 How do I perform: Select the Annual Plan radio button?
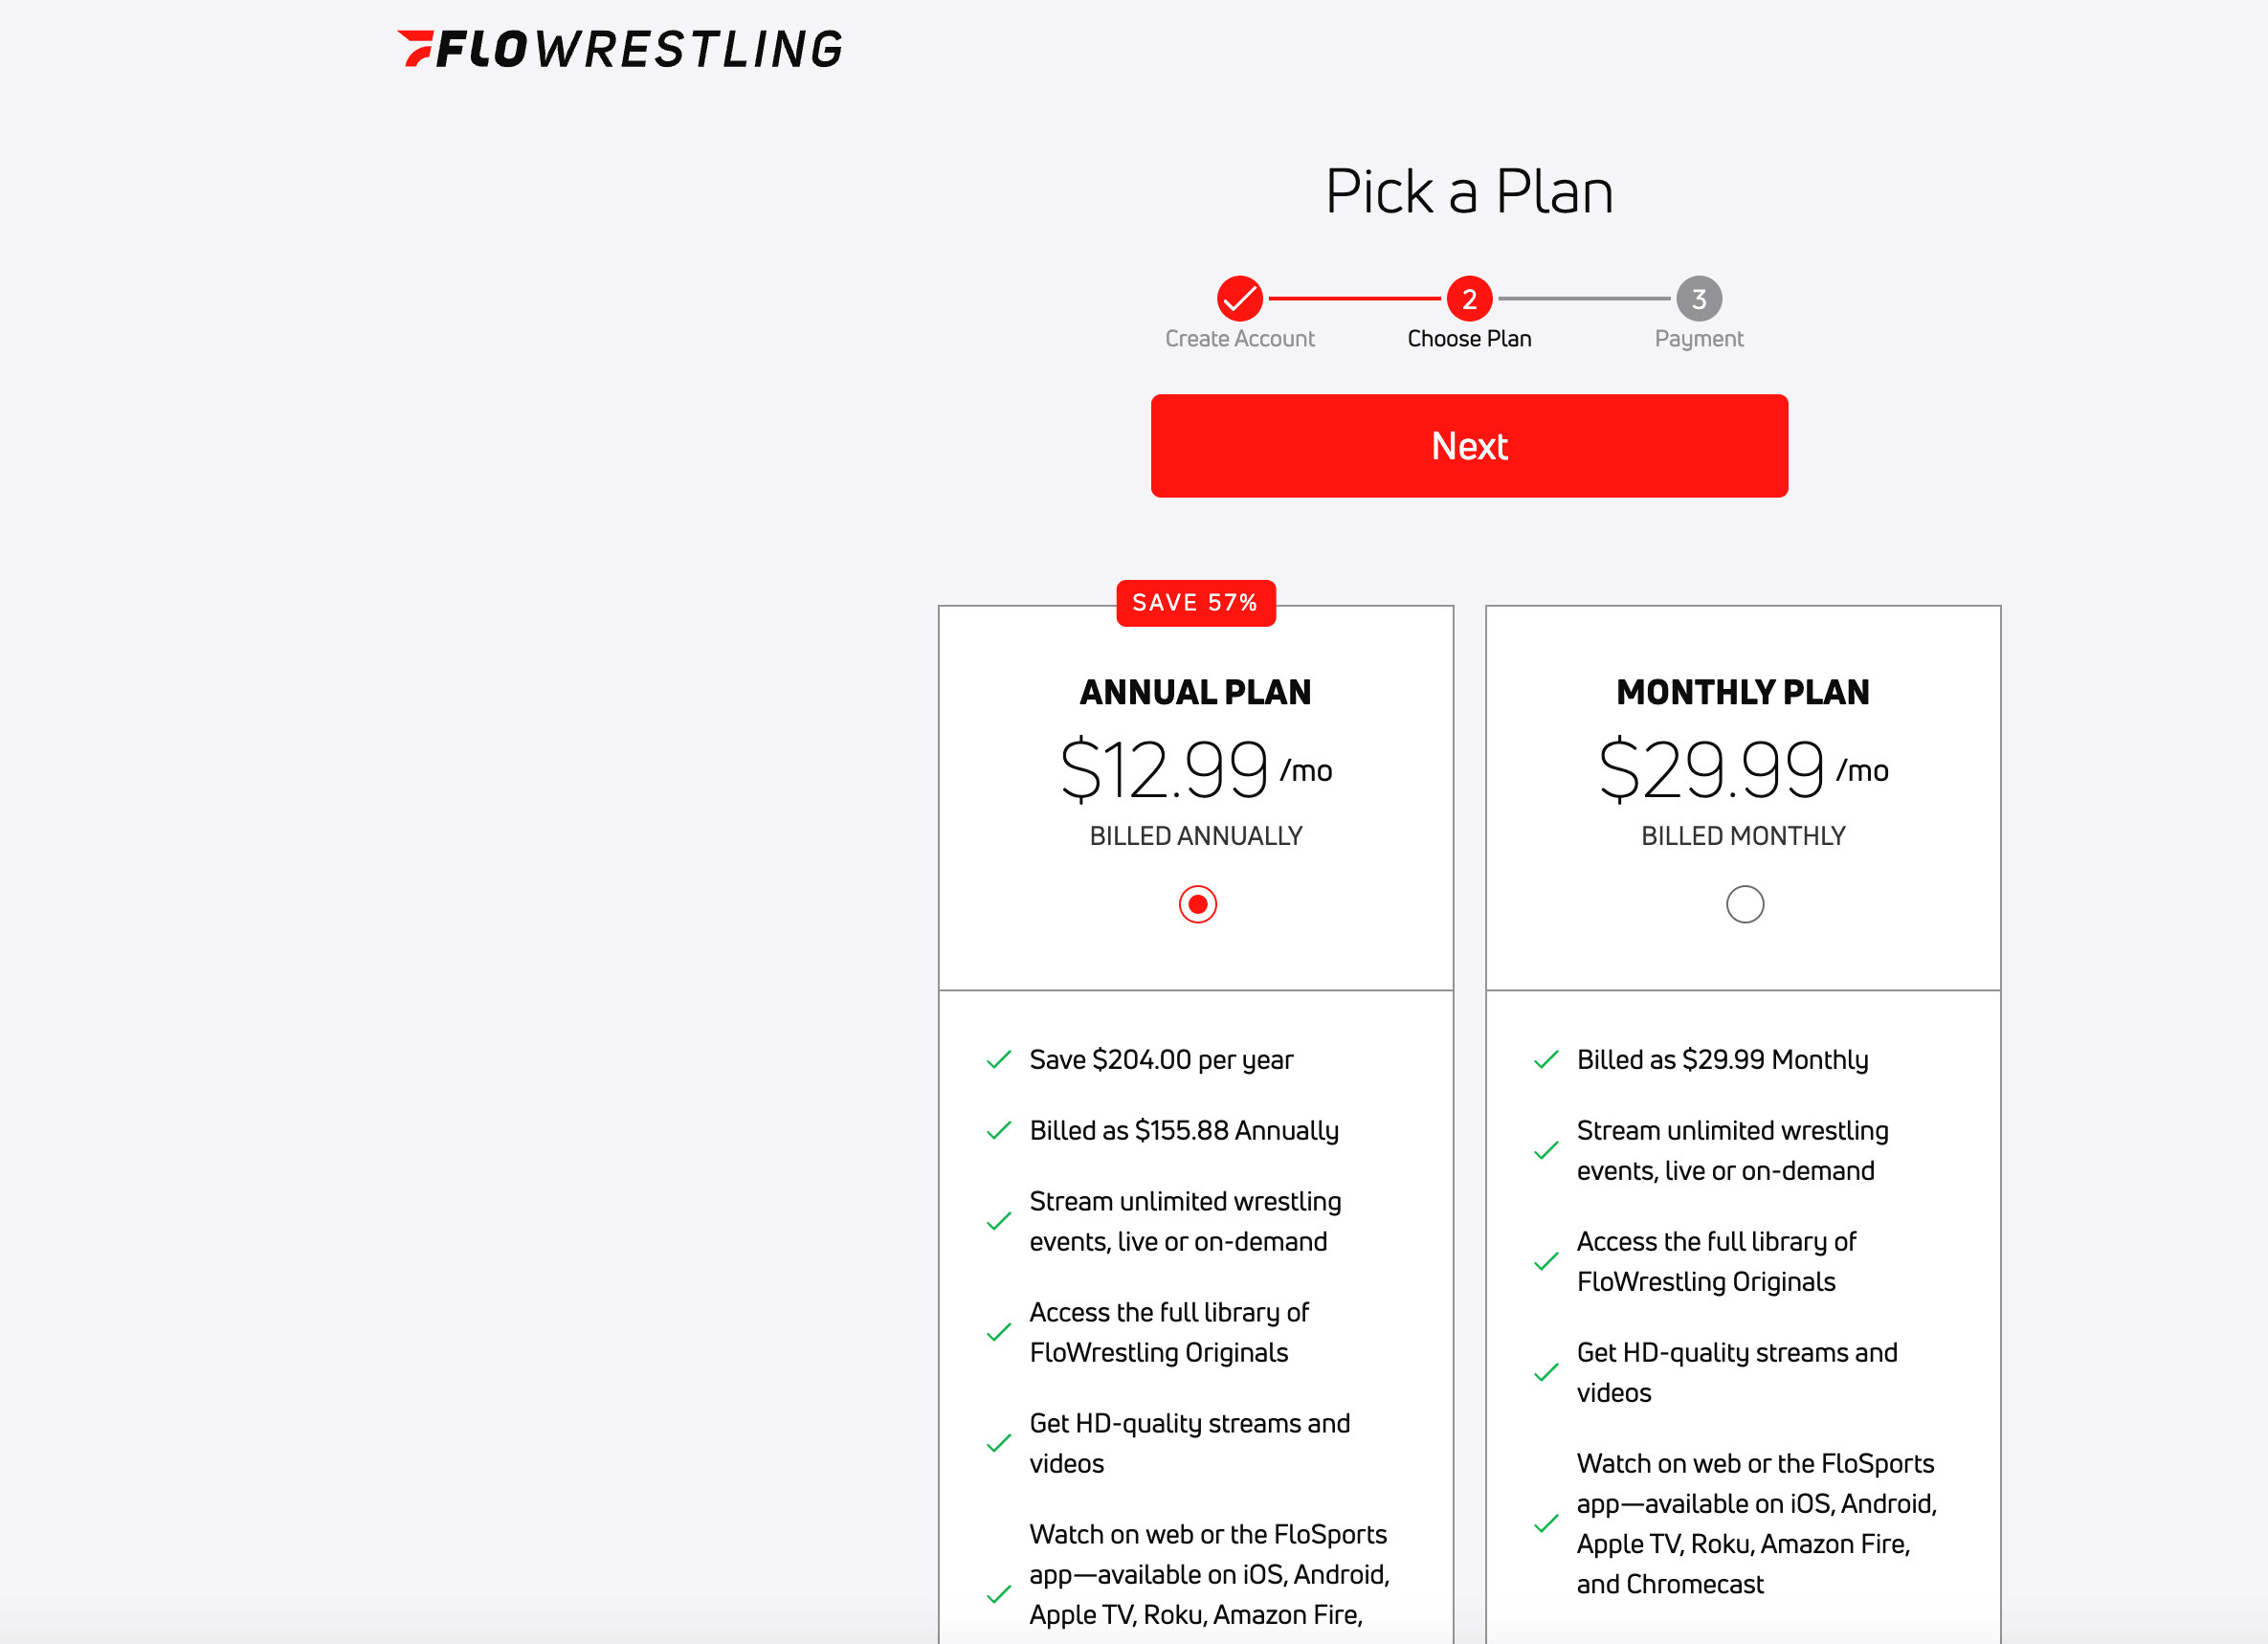point(1197,904)
